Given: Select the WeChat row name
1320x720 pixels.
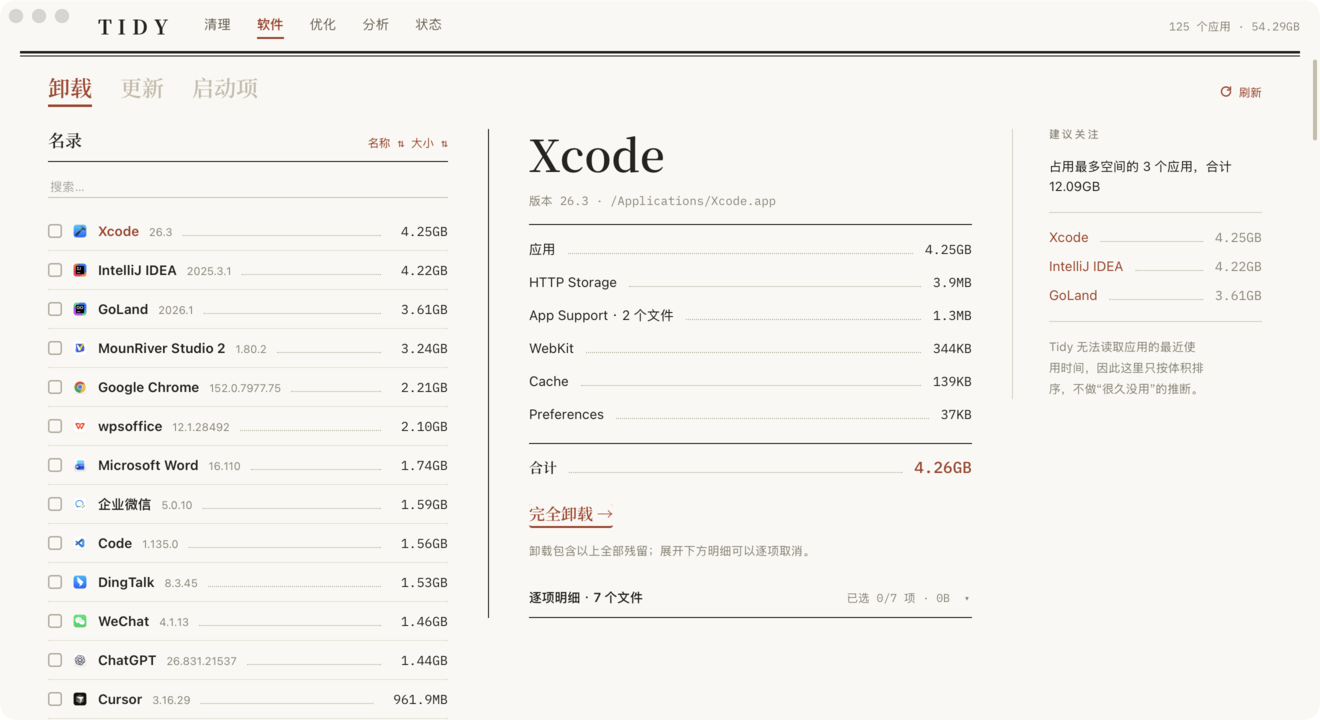Looking at the screenshot, I should click(x=123, y=621).
